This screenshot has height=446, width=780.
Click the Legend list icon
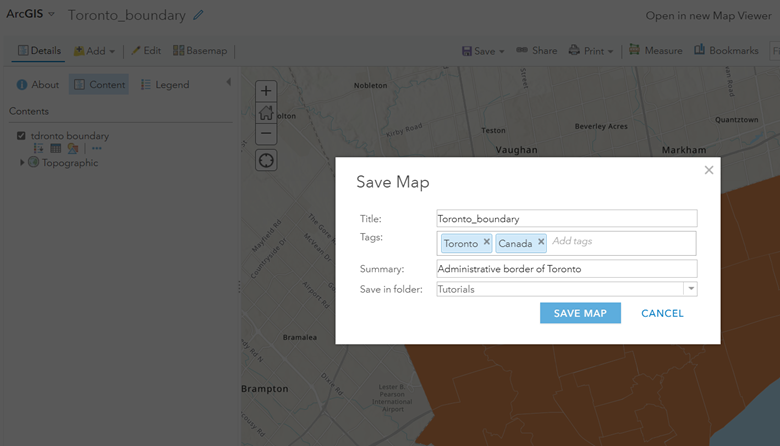click(146, 85)
